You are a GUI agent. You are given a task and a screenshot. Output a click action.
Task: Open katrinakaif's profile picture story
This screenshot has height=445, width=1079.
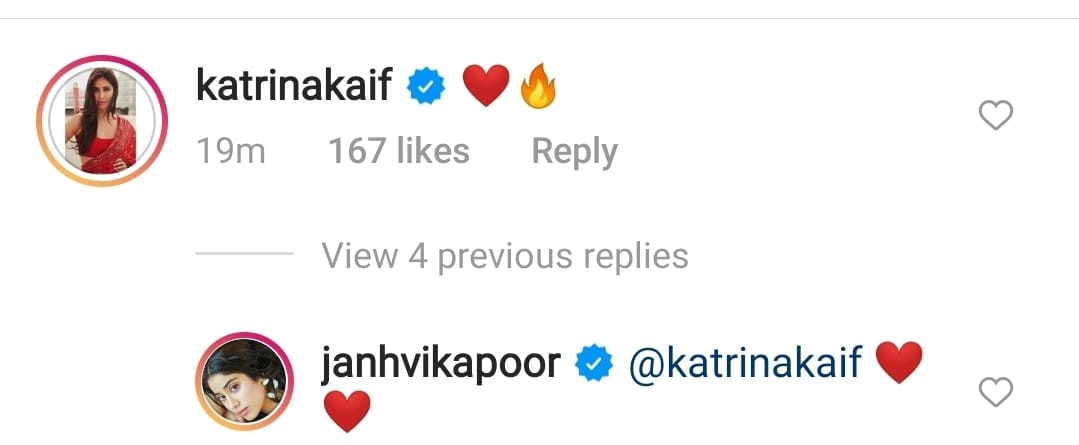pyautogui.click(x=102, y=120)
